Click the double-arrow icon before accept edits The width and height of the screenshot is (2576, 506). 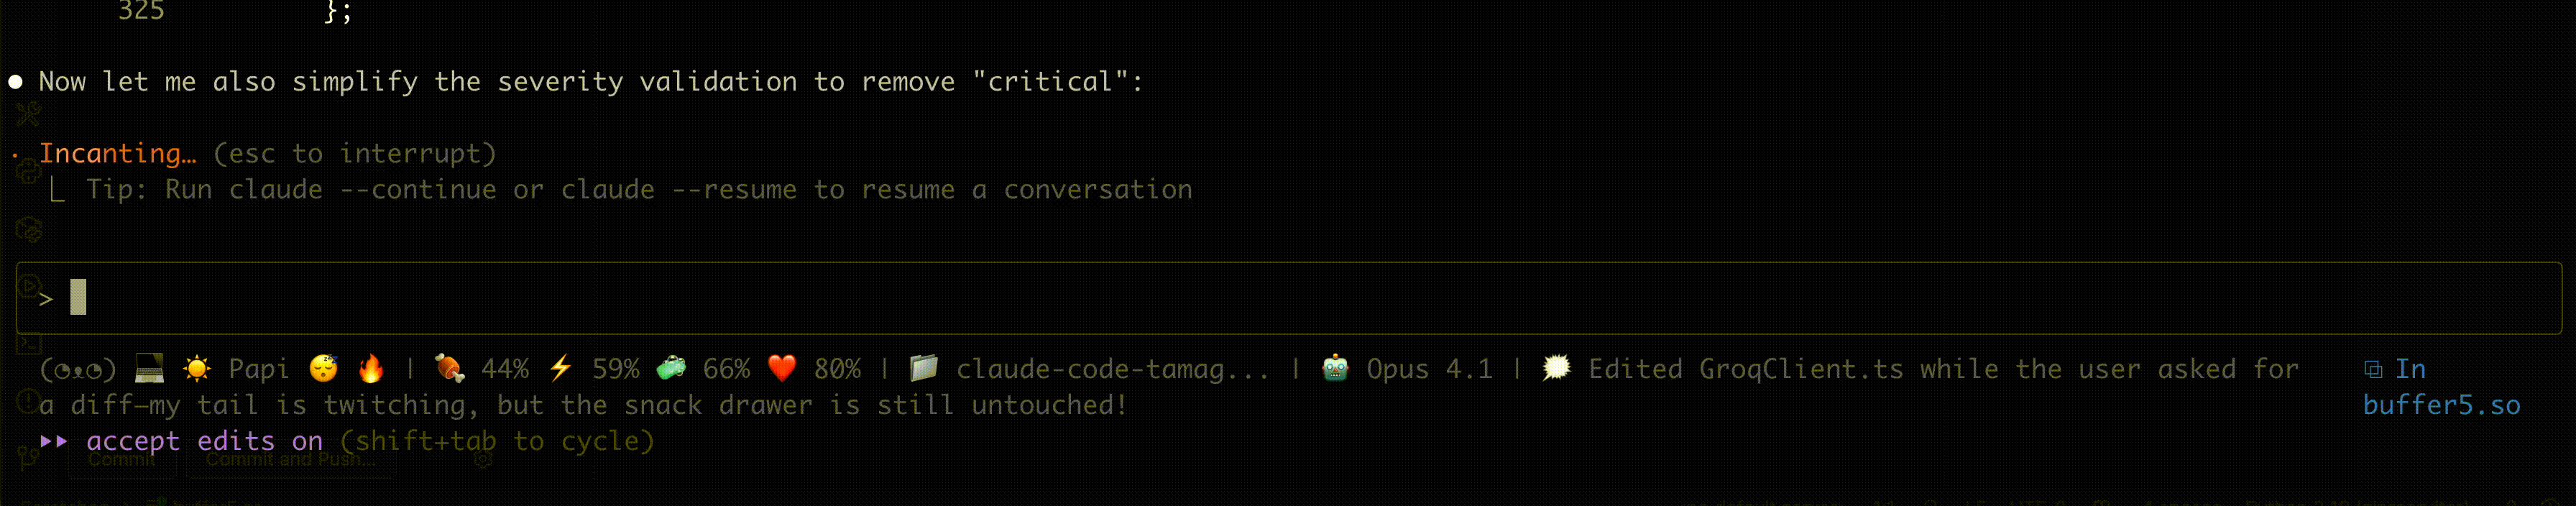tap(54, 441)
